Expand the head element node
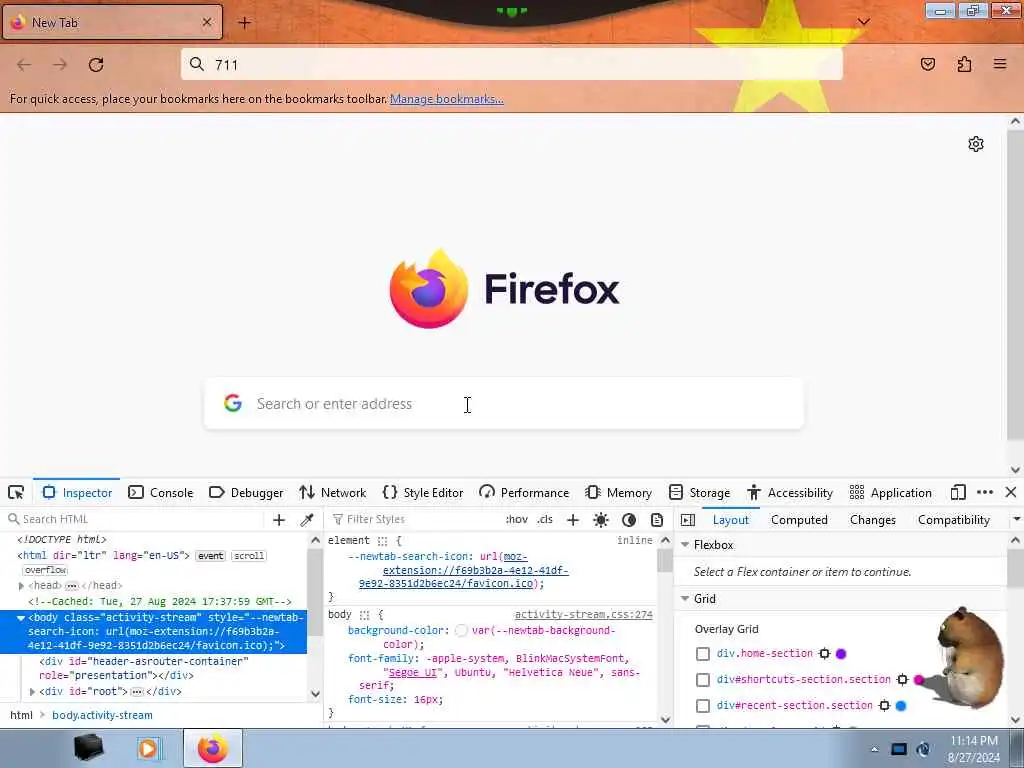The height and width of the screenshot is (768, 1024). pyautogui.click(x=21, y=586)
